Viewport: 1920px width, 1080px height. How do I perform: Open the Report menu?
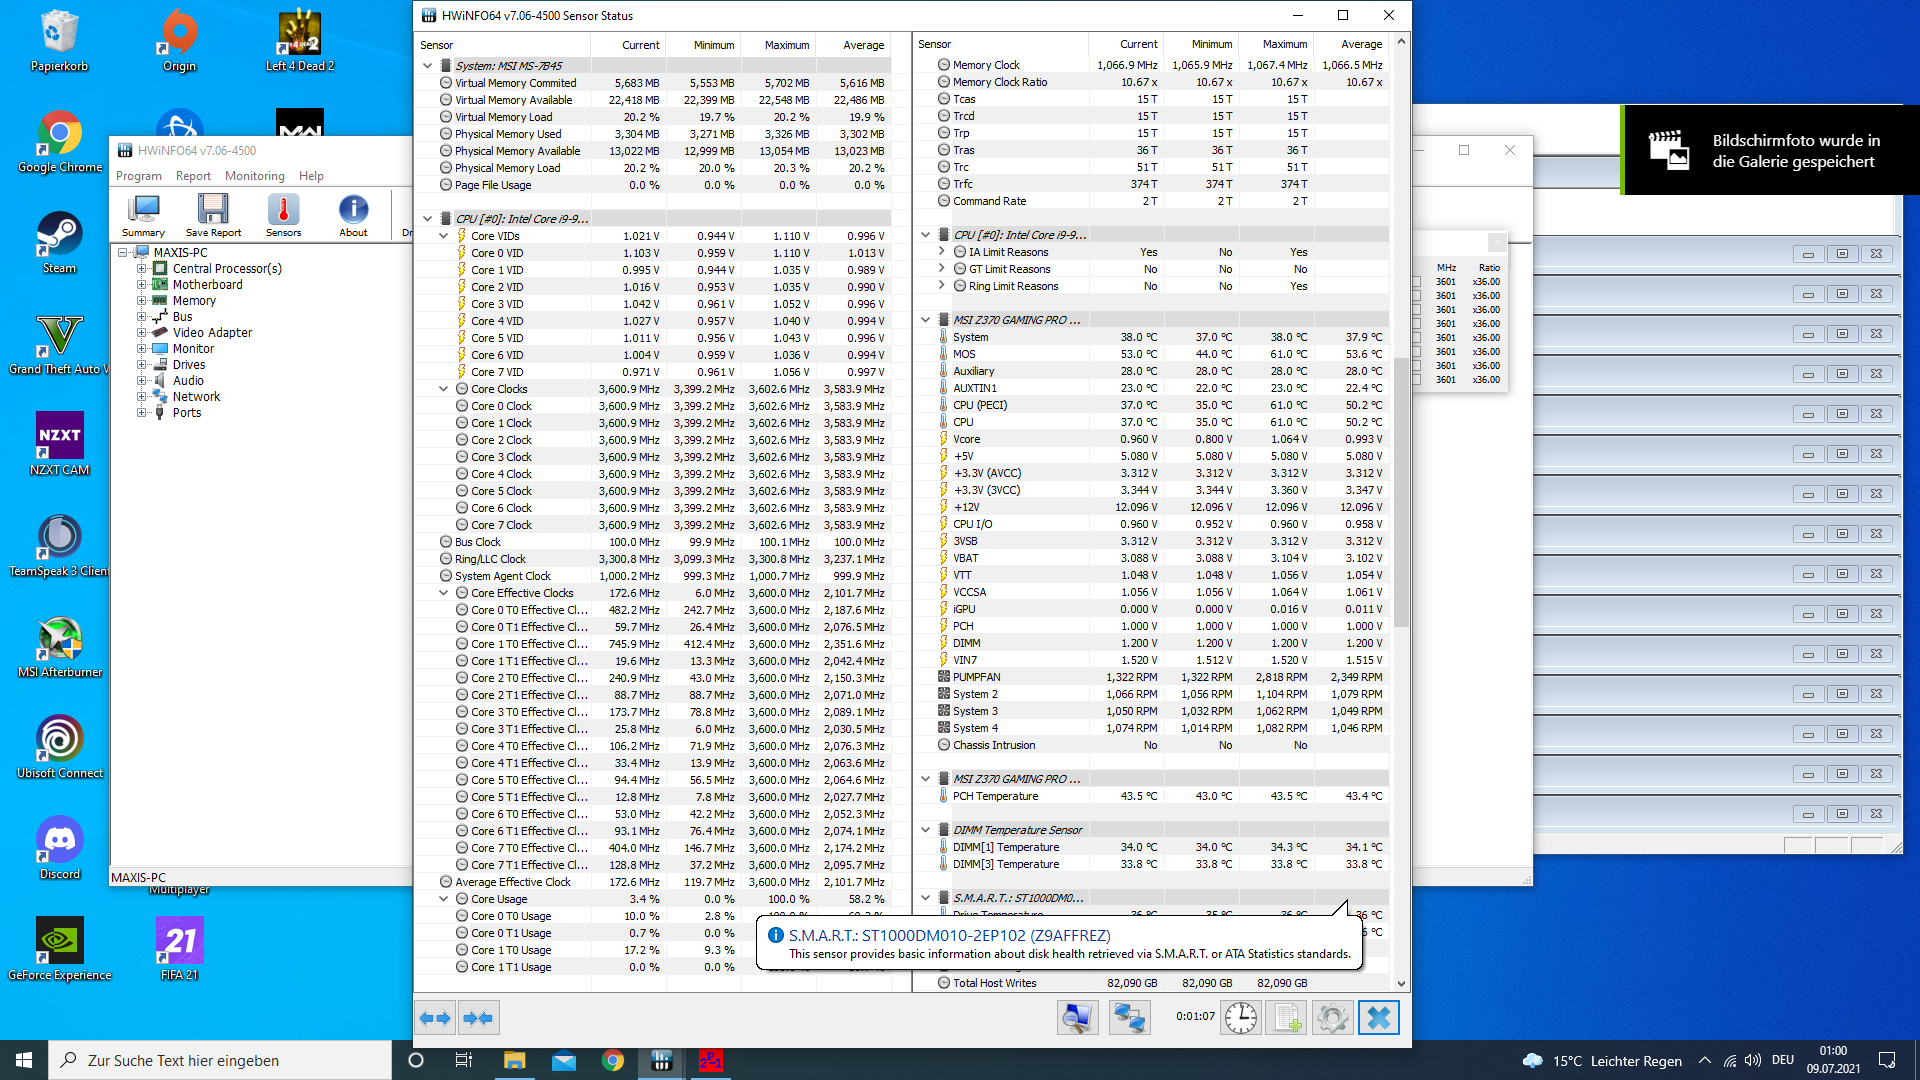[x=193, y=176]
